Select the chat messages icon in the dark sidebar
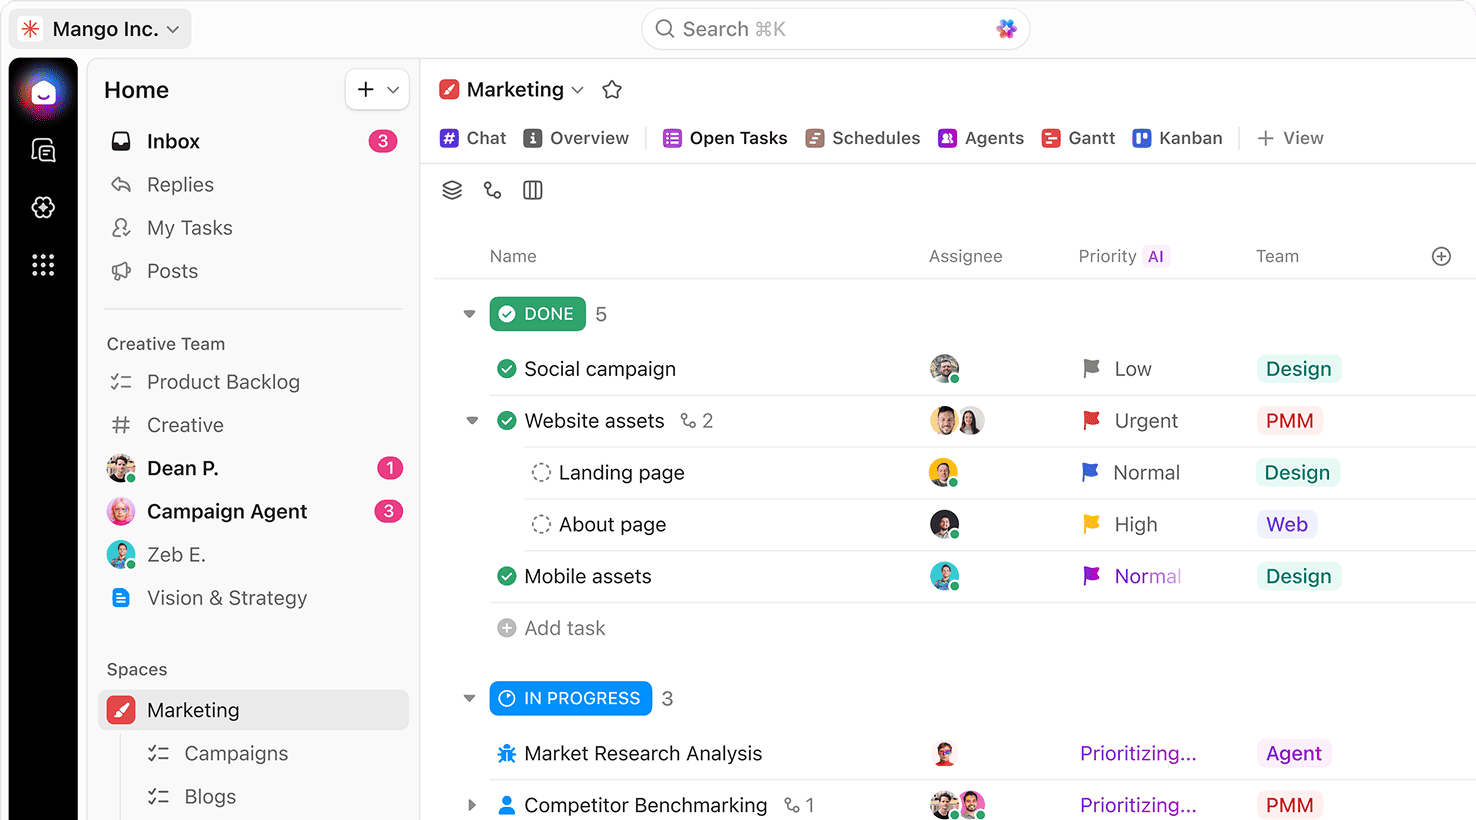This screenshot has height=820, width=1476. point(42,149)
